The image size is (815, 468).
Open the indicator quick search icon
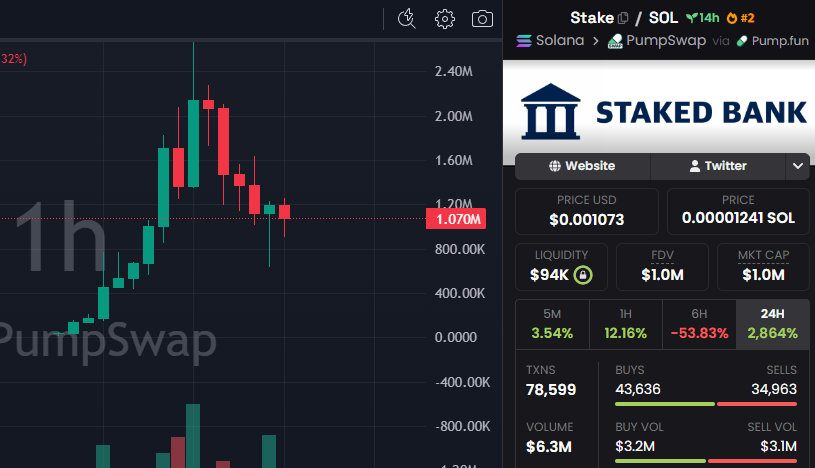click(406, 19)
